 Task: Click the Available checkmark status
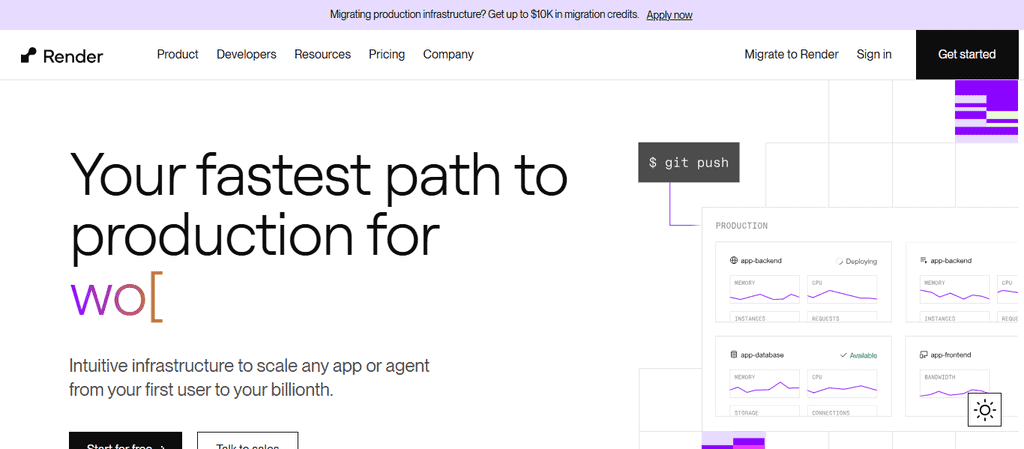click(x=858, y=356)
